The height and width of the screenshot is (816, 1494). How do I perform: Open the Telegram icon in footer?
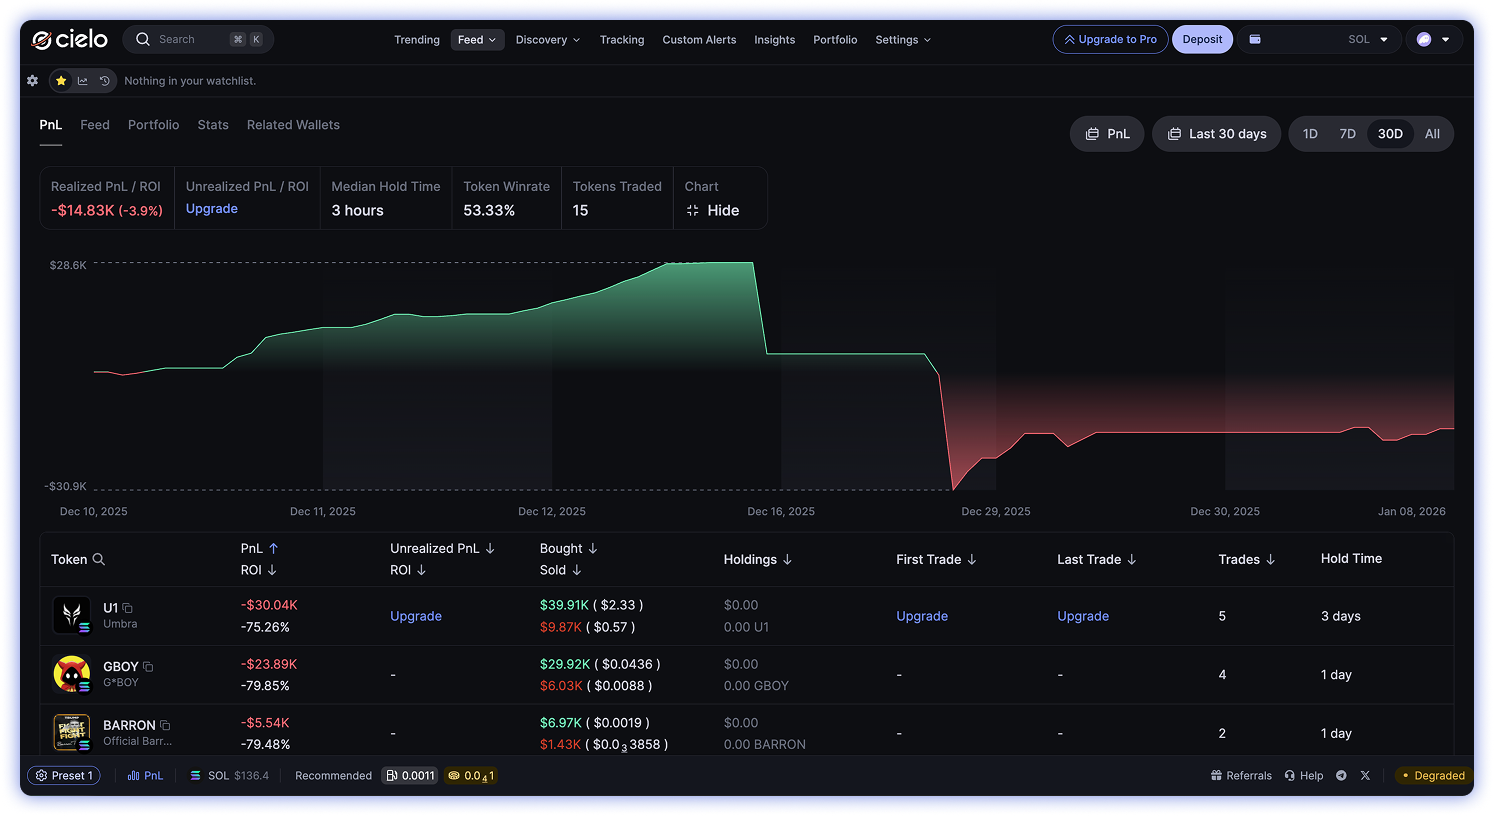[x=1341, y=776]
